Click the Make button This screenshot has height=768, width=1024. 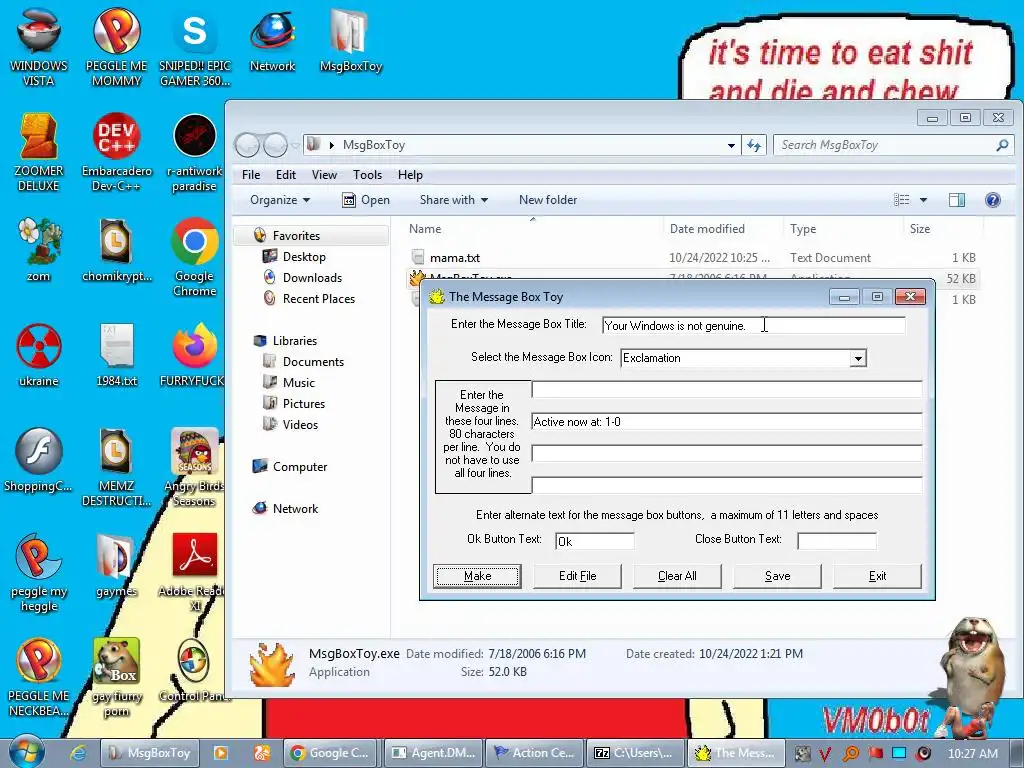click(x=477, y=576)
